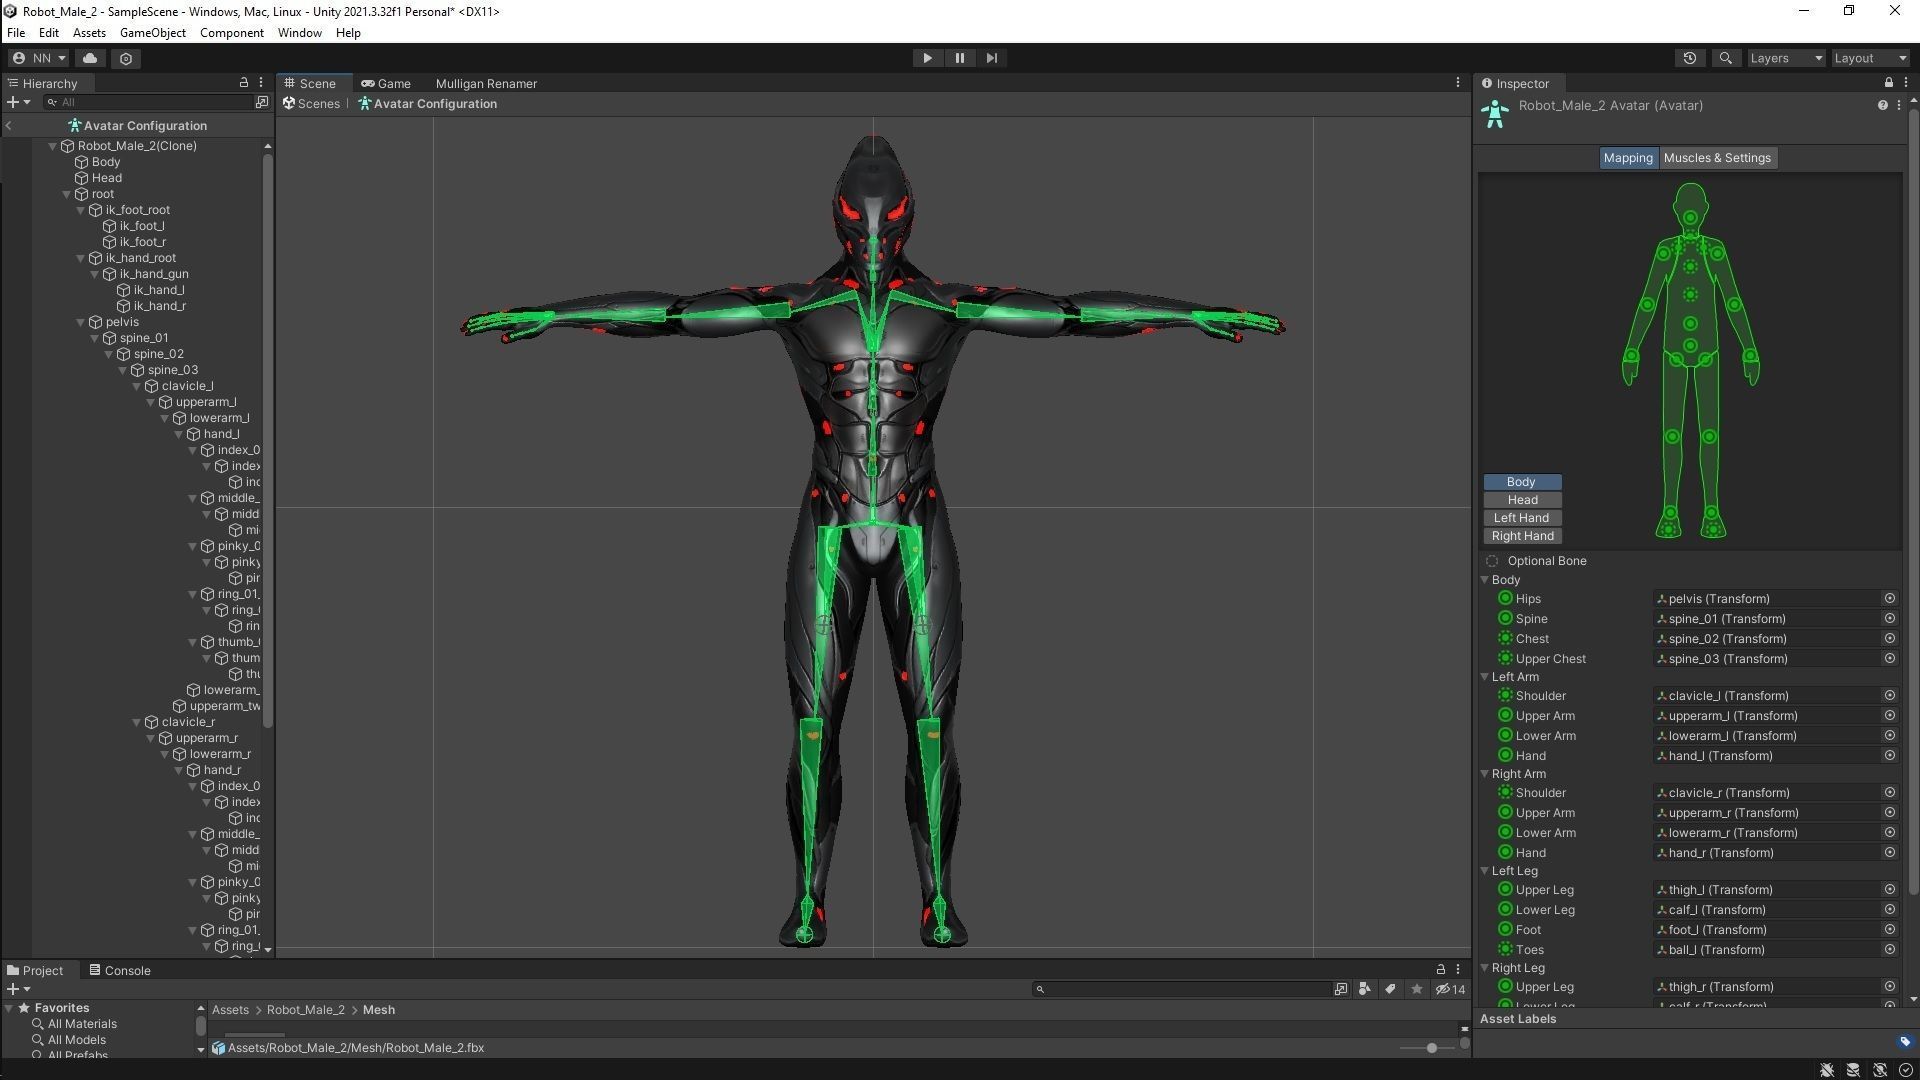This screenshot has height=1080, width=1920.
Task: Go back from Avatar Configuration in Hierarchy
Action: pyautogui.click(x=9, y=126)
